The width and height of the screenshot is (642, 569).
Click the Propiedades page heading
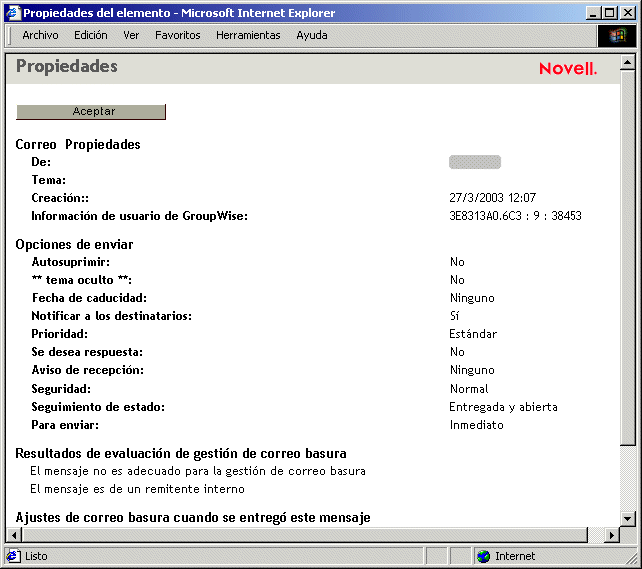coord(67,66)
